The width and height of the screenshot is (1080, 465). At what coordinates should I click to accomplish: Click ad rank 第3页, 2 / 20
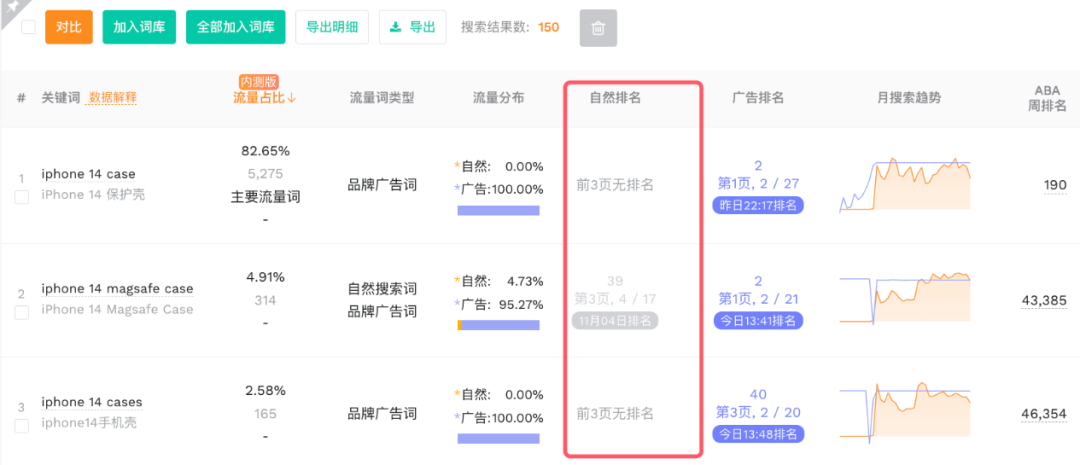pos(758,412)
